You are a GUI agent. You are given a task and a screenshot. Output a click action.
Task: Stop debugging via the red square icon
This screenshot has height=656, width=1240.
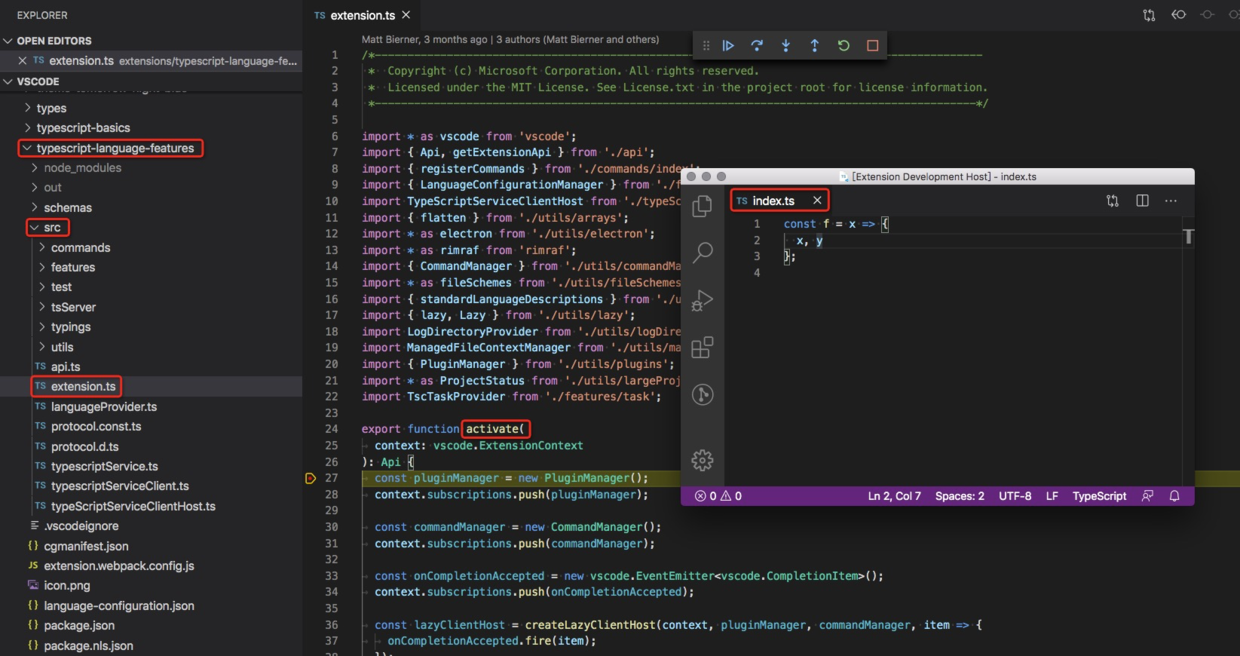(871, 45)
